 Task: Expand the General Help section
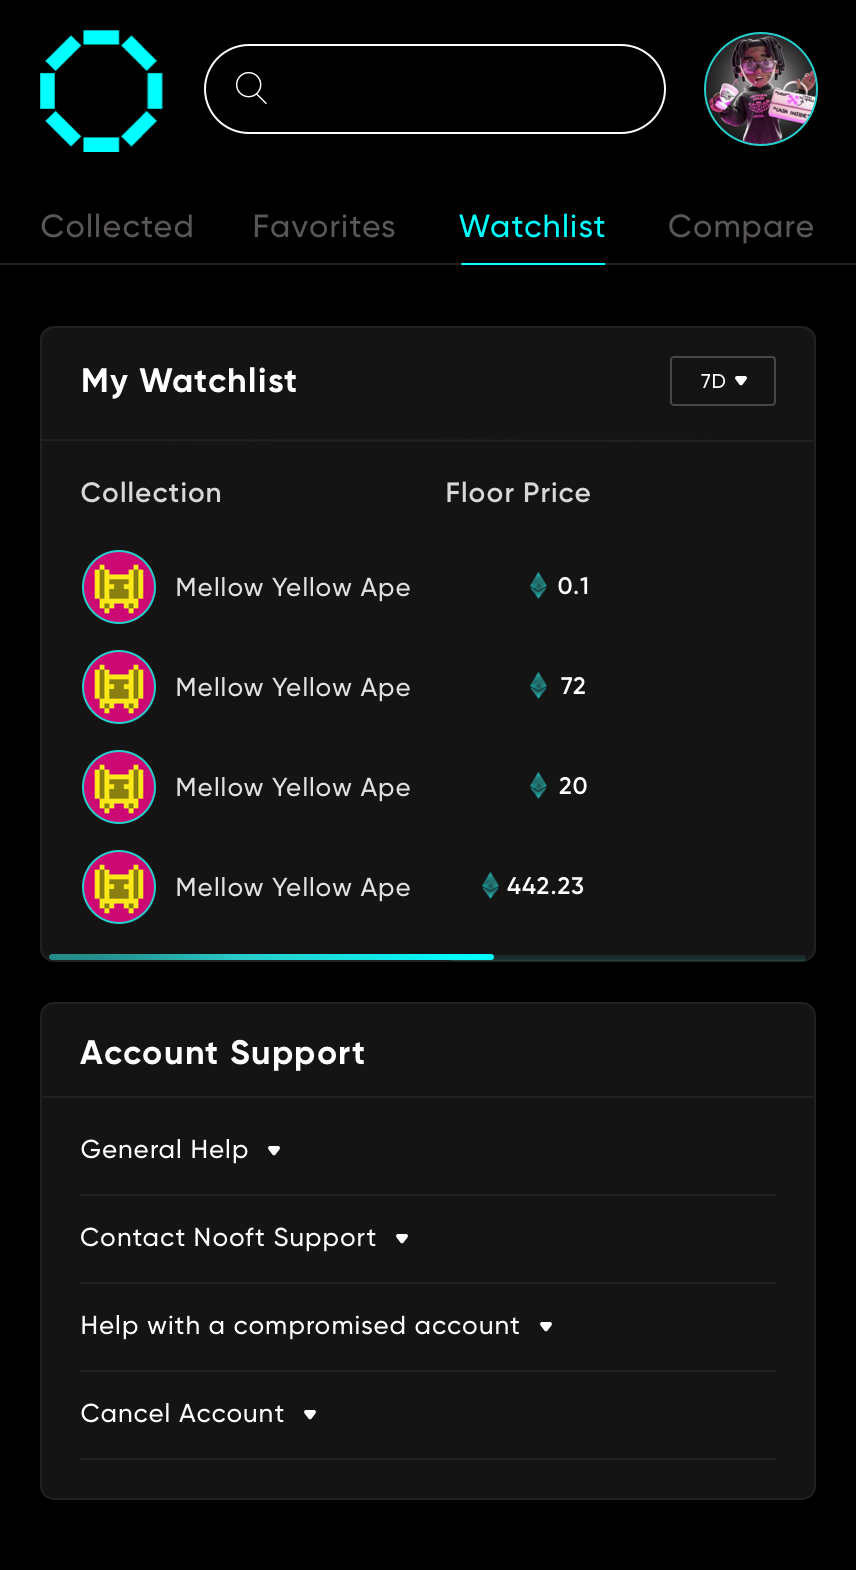click(x=181, y=1150)
